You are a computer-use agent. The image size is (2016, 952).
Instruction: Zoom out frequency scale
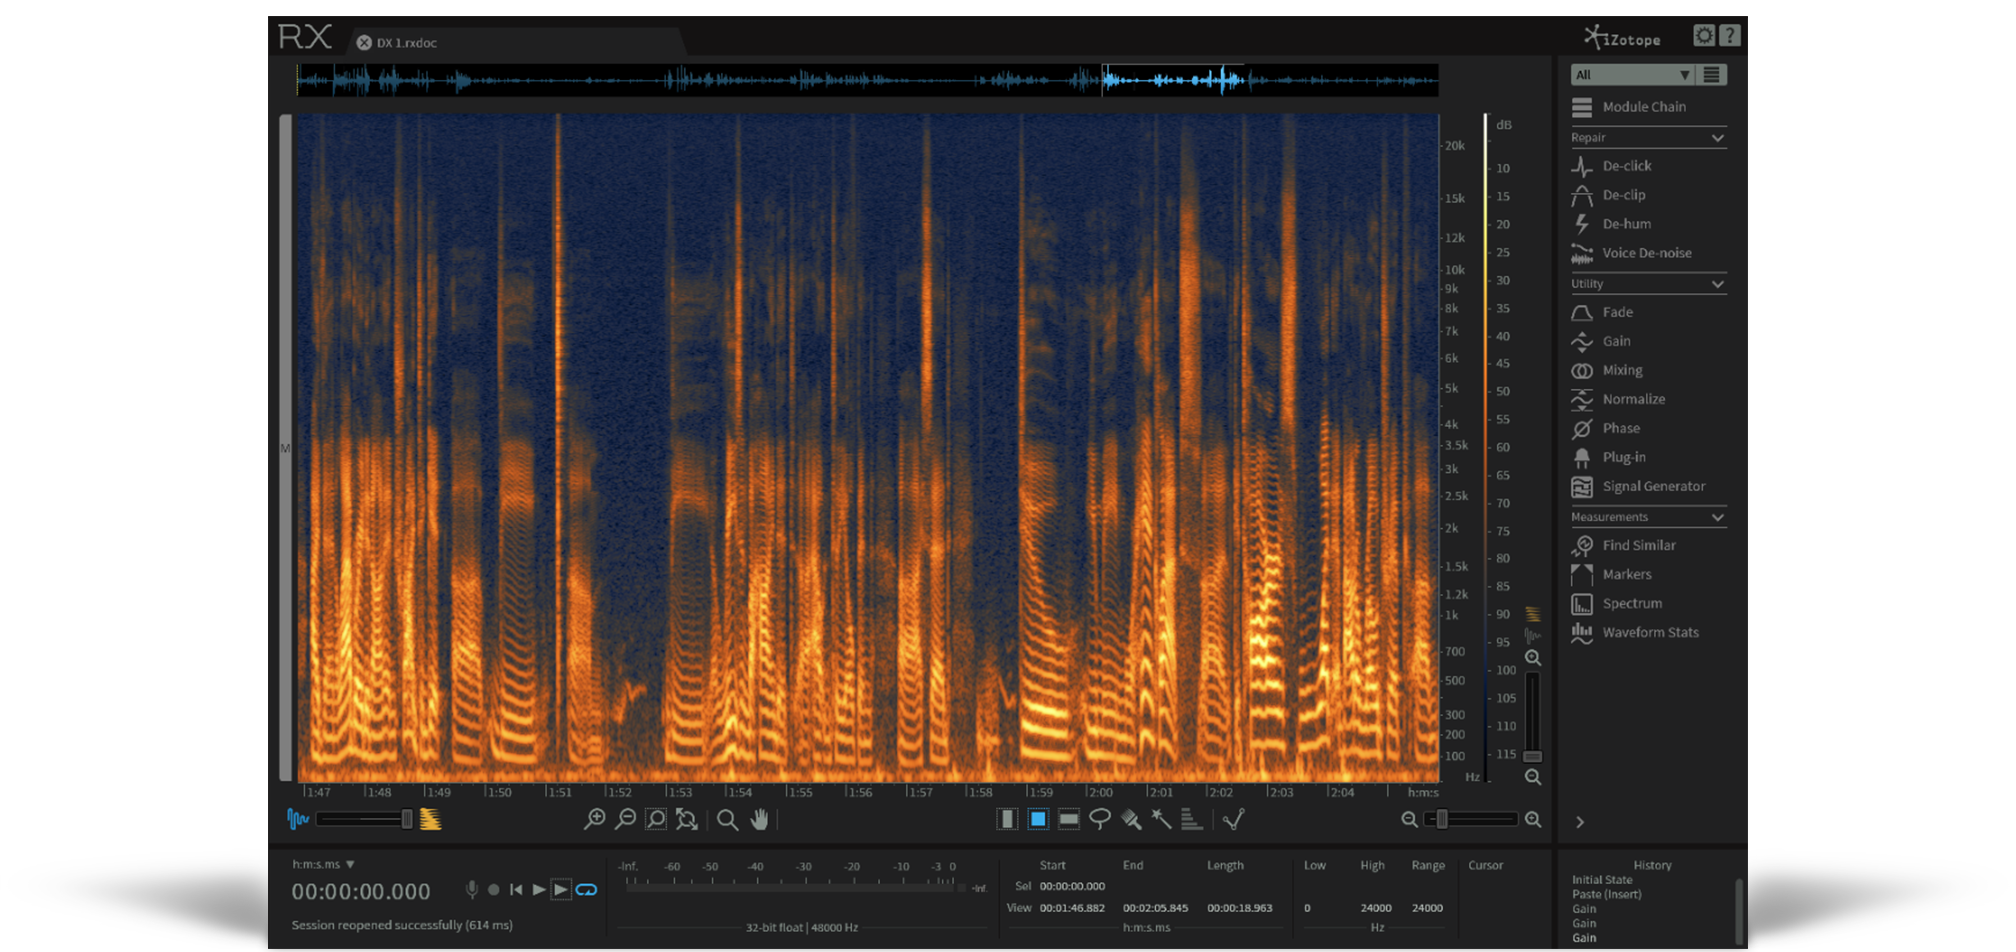(1533, 777)
